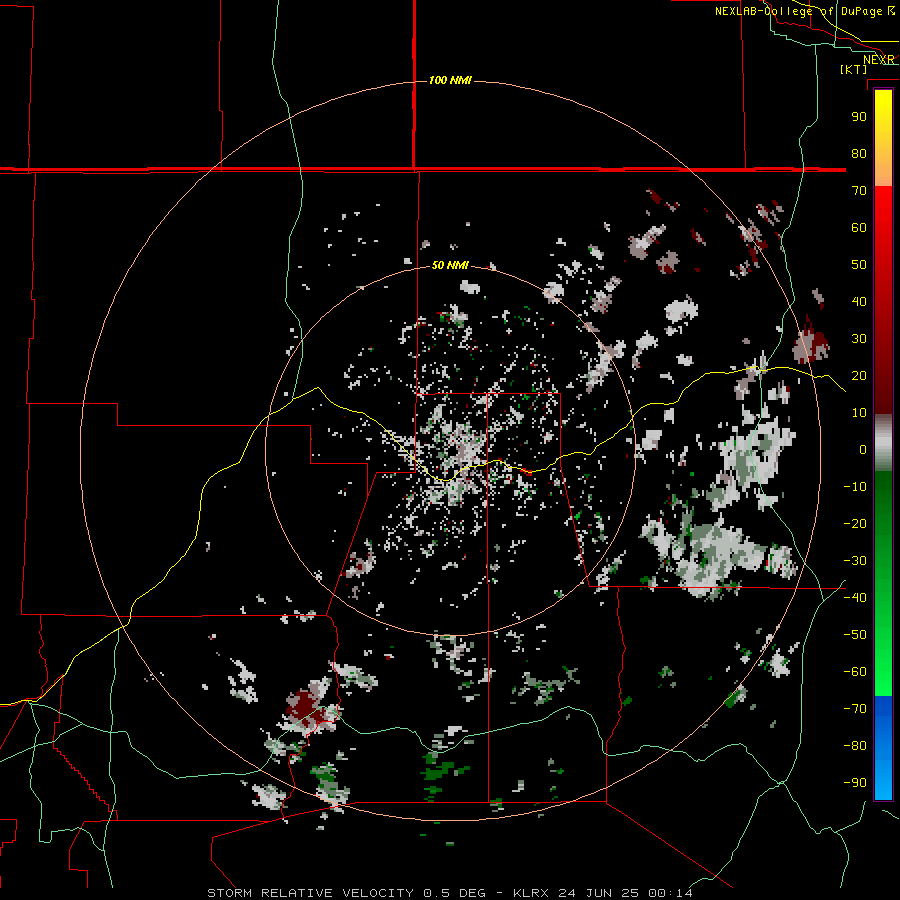Click the KLRX radar site identifier
Image resolution: width=900 pixels, height=900 pixels.
click(531, 893)
